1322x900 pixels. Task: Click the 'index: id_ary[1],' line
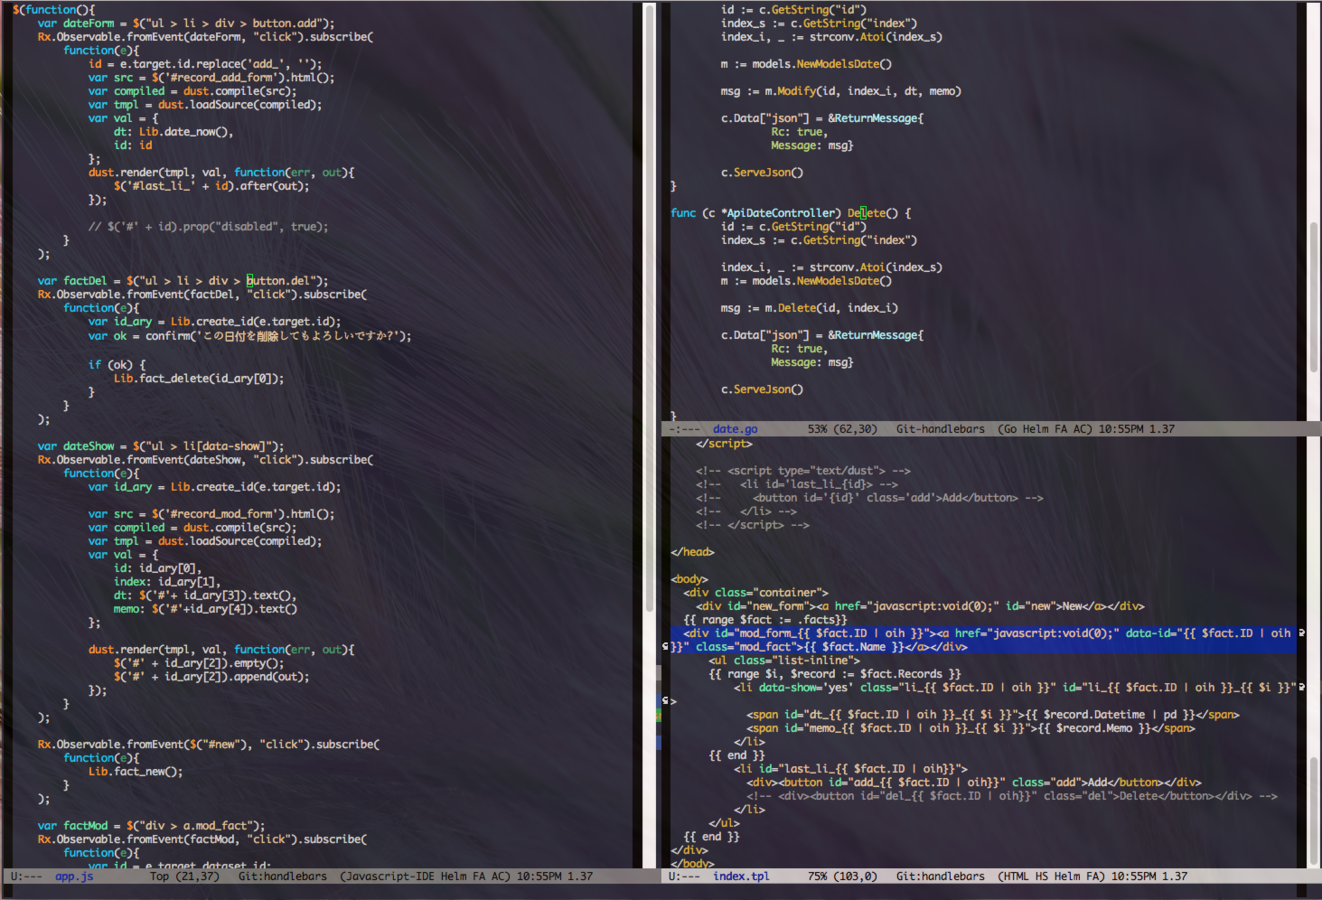pos(167,582)
